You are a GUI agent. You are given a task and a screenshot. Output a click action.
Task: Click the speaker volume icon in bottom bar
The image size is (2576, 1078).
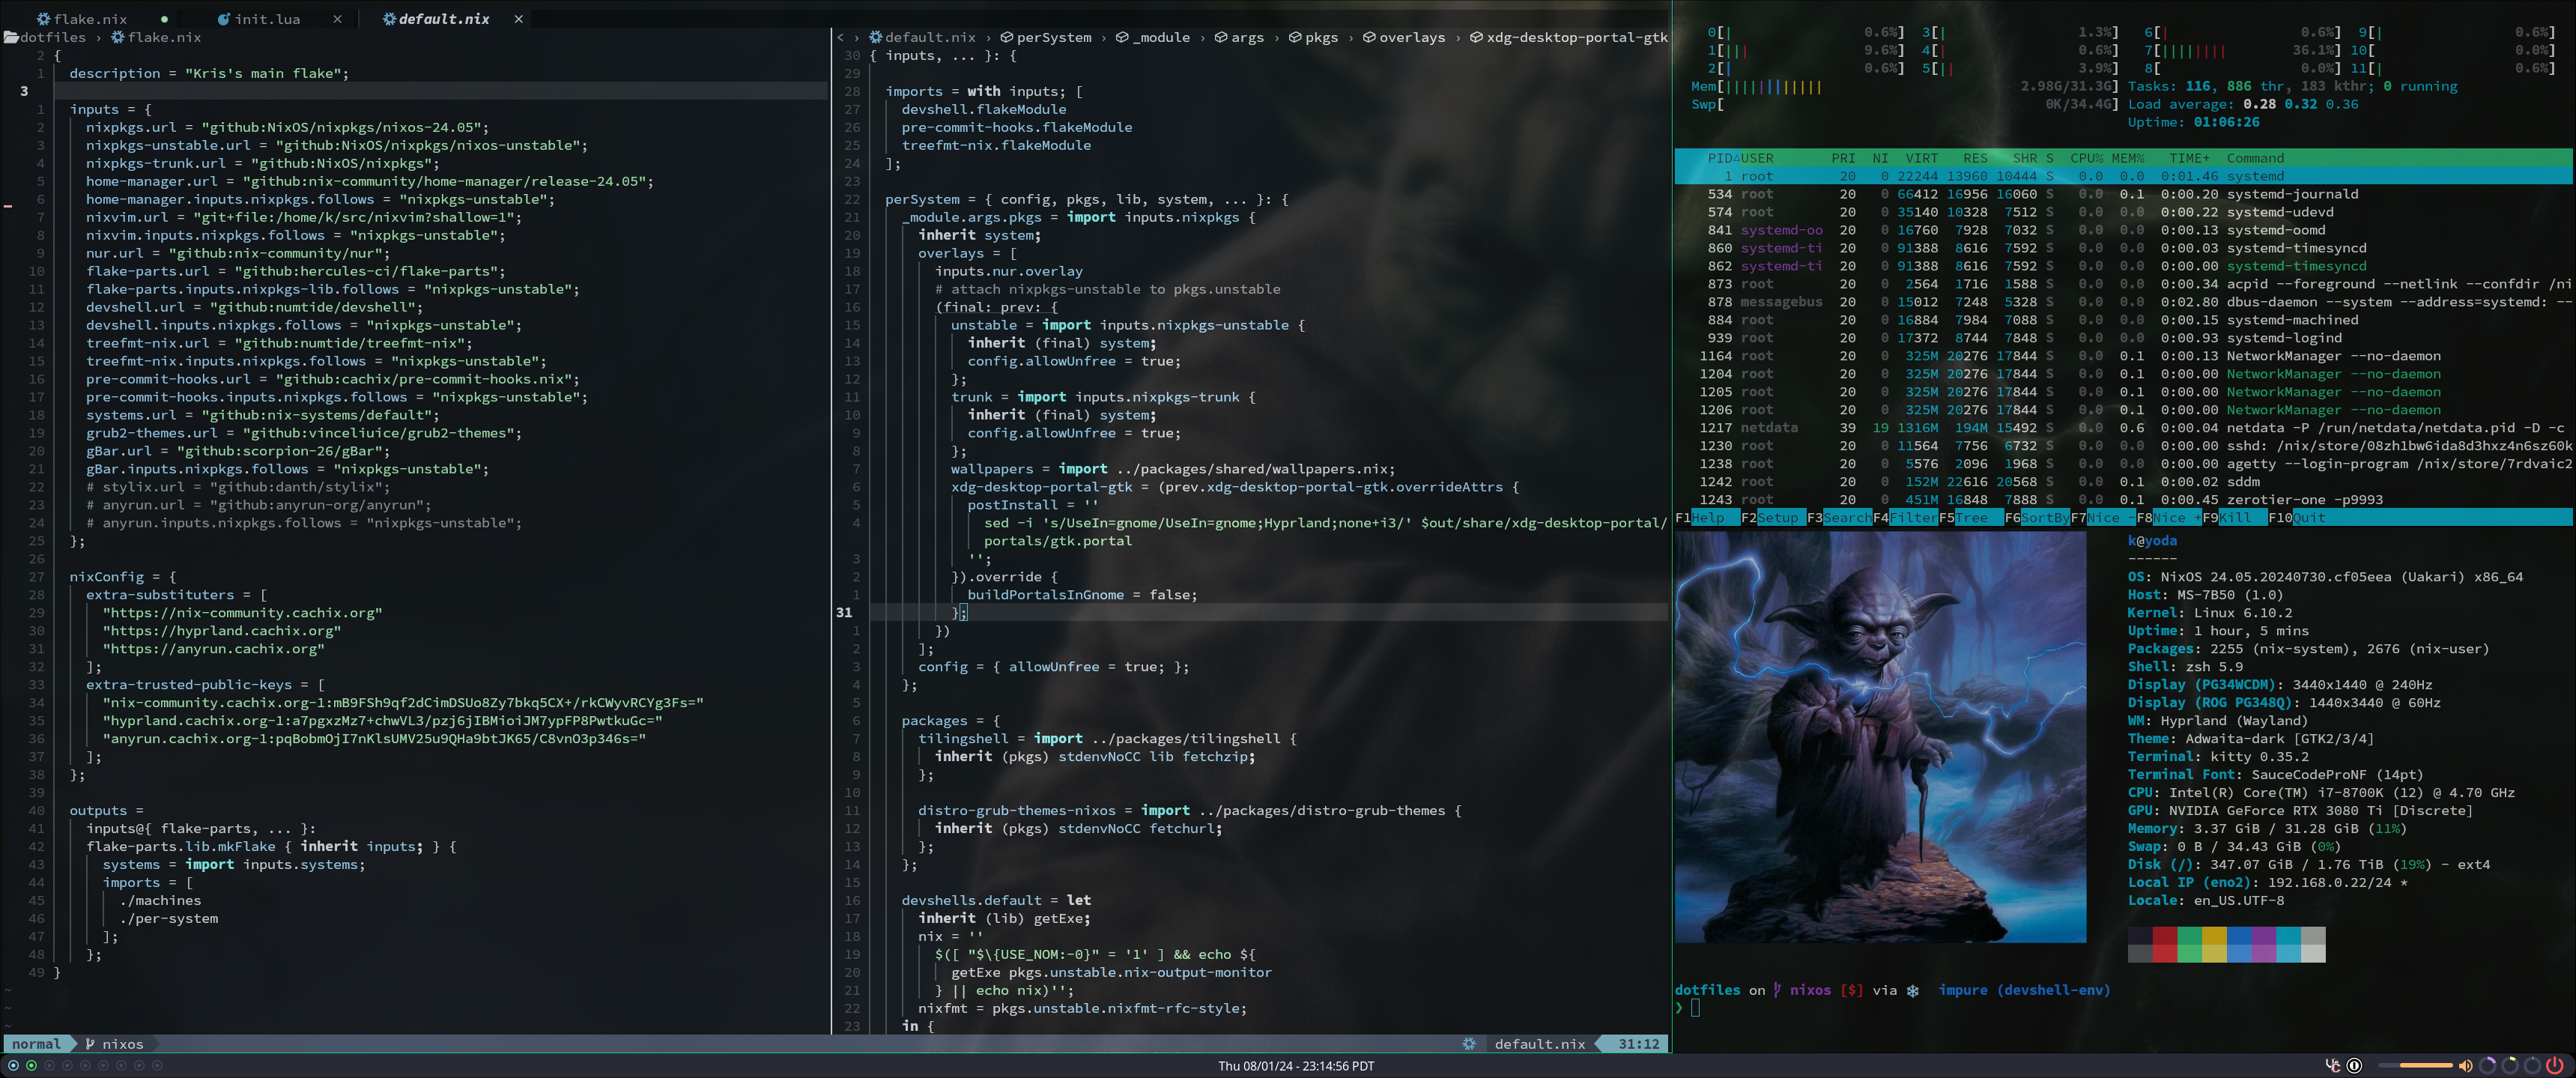pos(2465,1066)
